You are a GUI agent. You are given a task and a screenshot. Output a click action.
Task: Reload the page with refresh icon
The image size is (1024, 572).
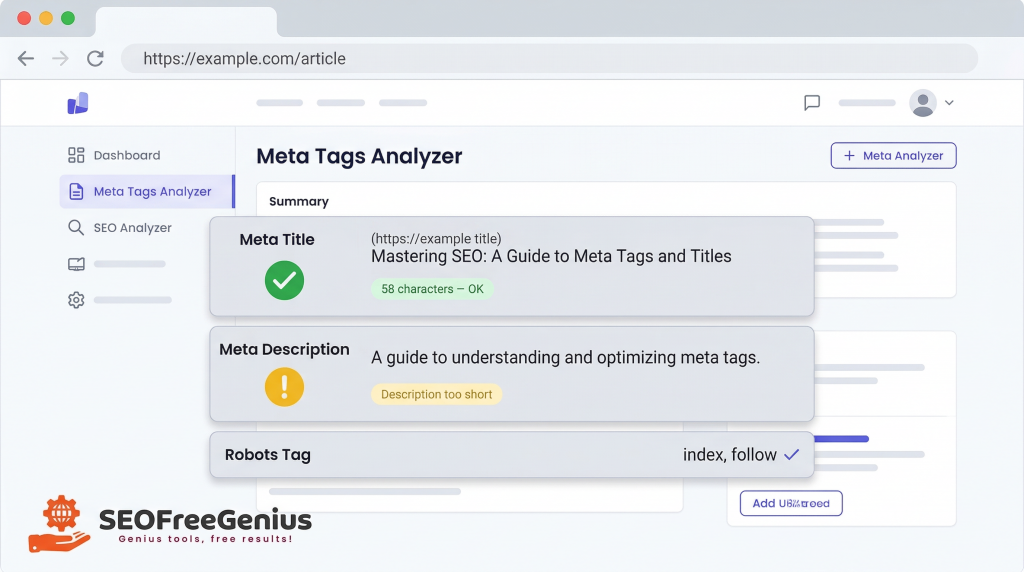(x=95, y=58)
